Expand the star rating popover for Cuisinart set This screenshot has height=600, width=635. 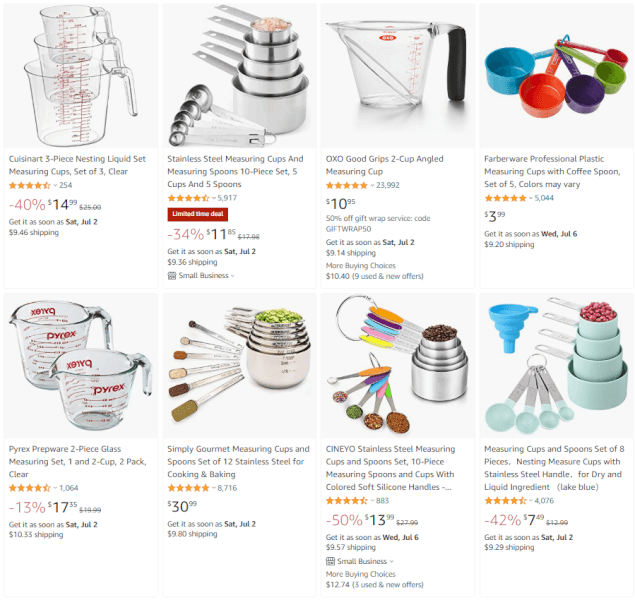55,185
